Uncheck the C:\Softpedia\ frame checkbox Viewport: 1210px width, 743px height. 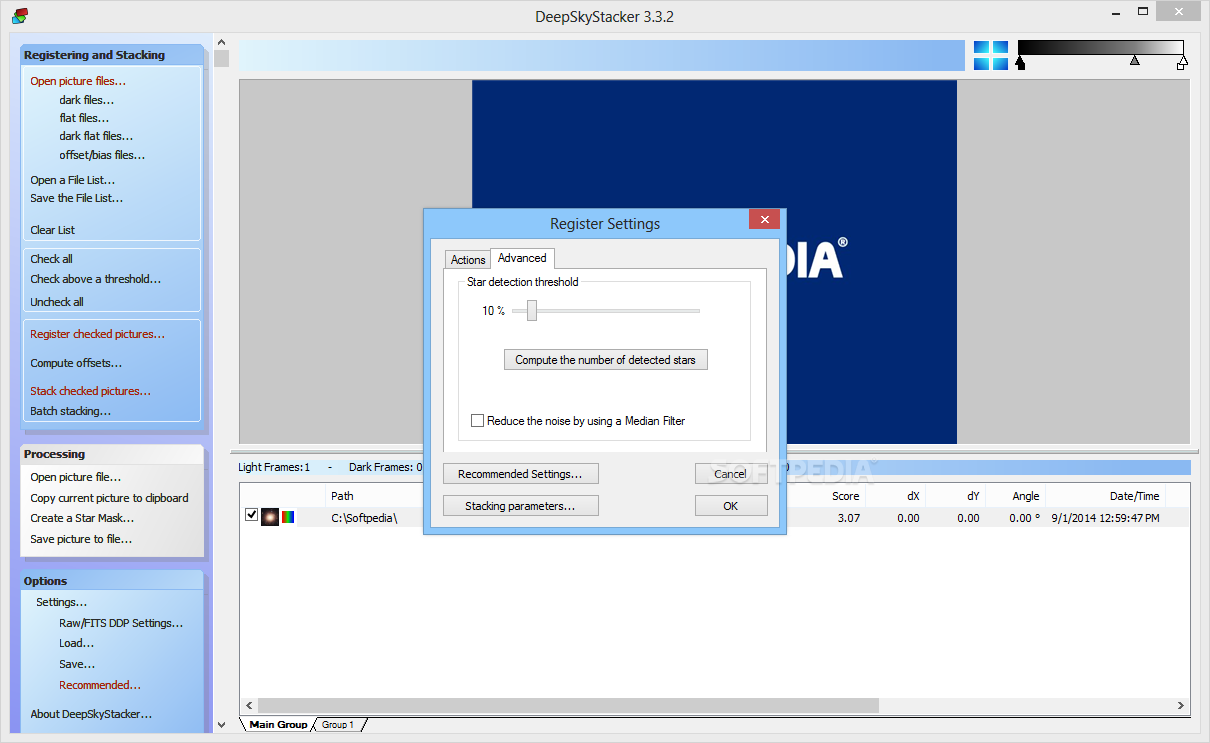tap(251, 515)
